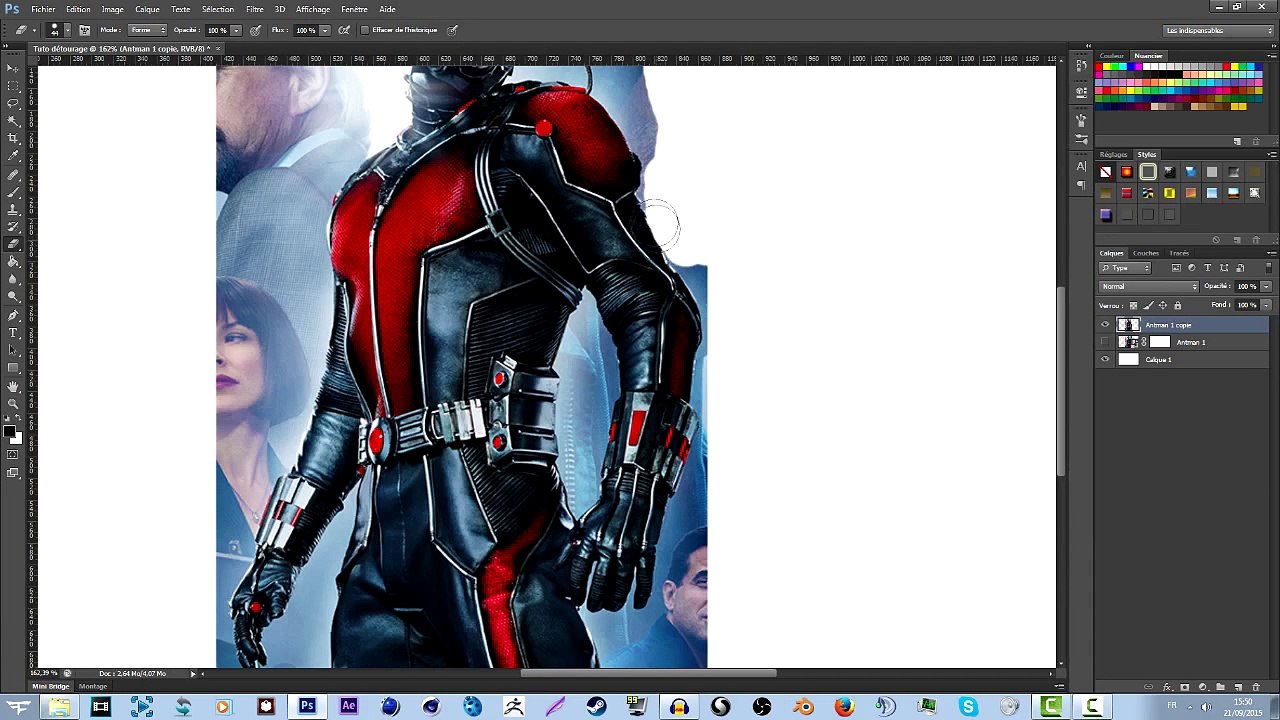Image resolution: width=1280 pixels, height=720 pixels.
Task: Select the Blur tool
Action: tap(13, 280)
